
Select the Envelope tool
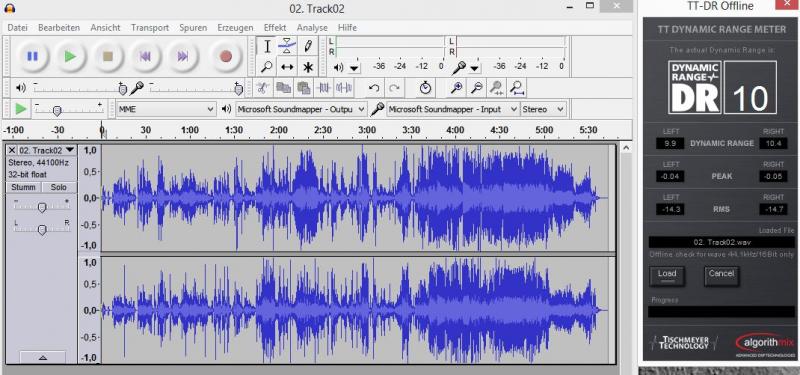[x=287, y=46]
